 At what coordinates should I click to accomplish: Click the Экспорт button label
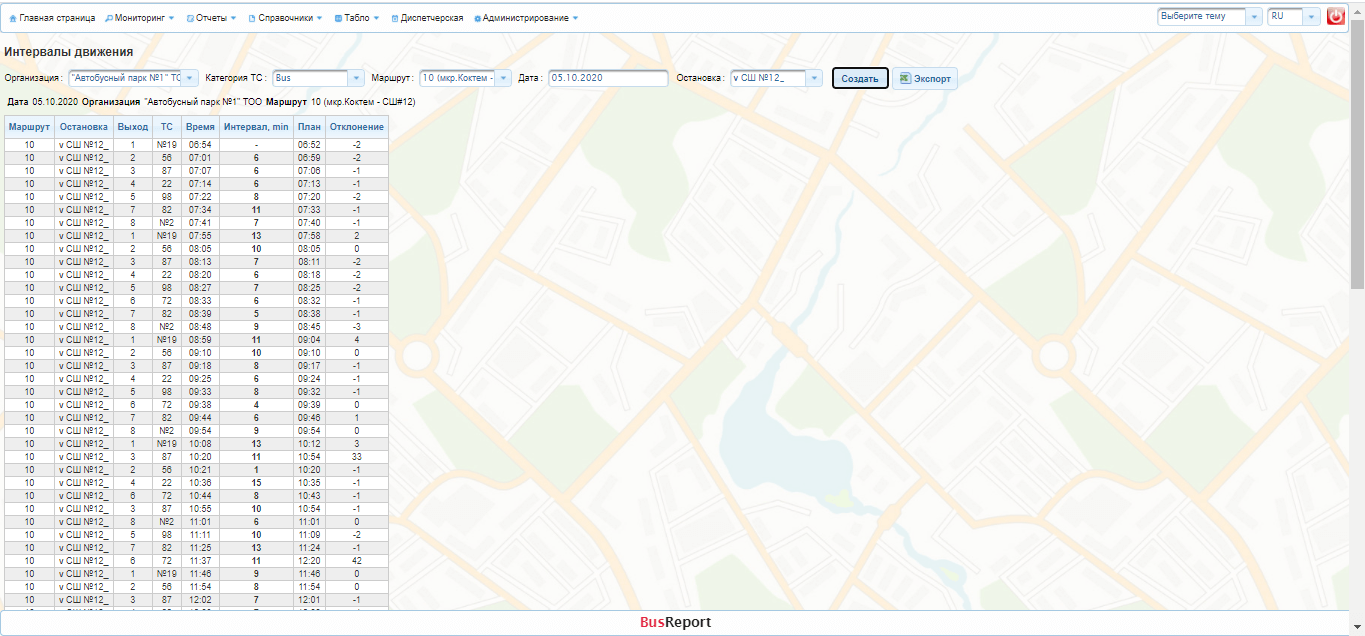point(932,79)
